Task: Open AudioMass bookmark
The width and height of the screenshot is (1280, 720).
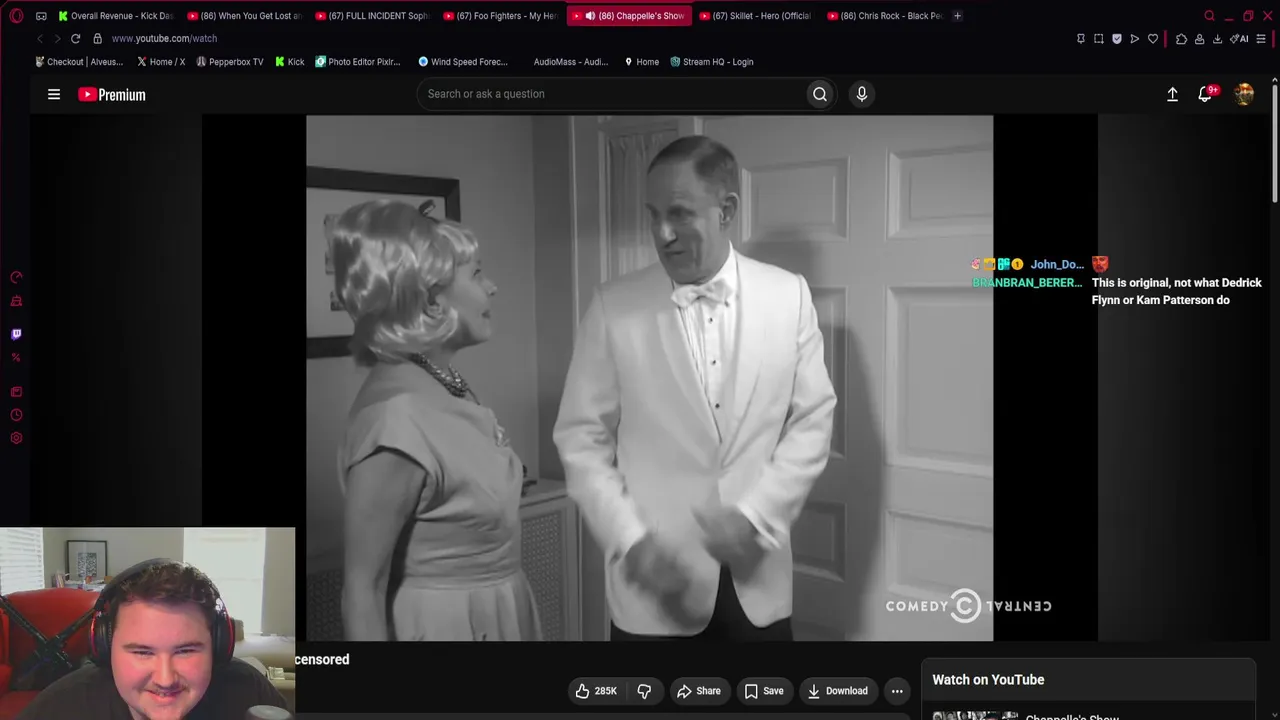Action: click(569, 62)
